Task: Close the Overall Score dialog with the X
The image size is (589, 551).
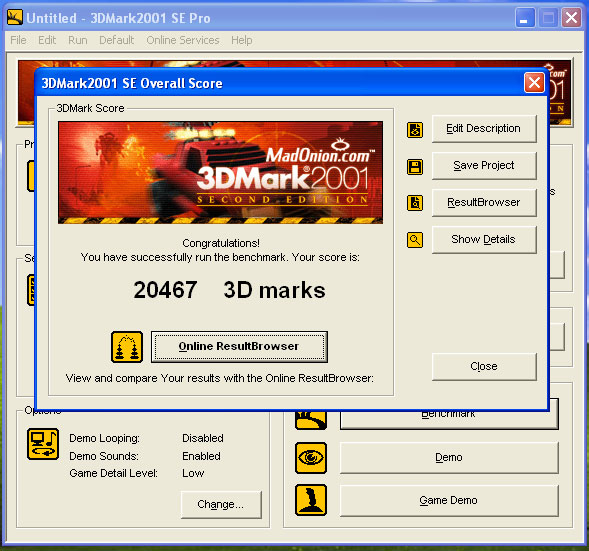Action: pos(534,83)
